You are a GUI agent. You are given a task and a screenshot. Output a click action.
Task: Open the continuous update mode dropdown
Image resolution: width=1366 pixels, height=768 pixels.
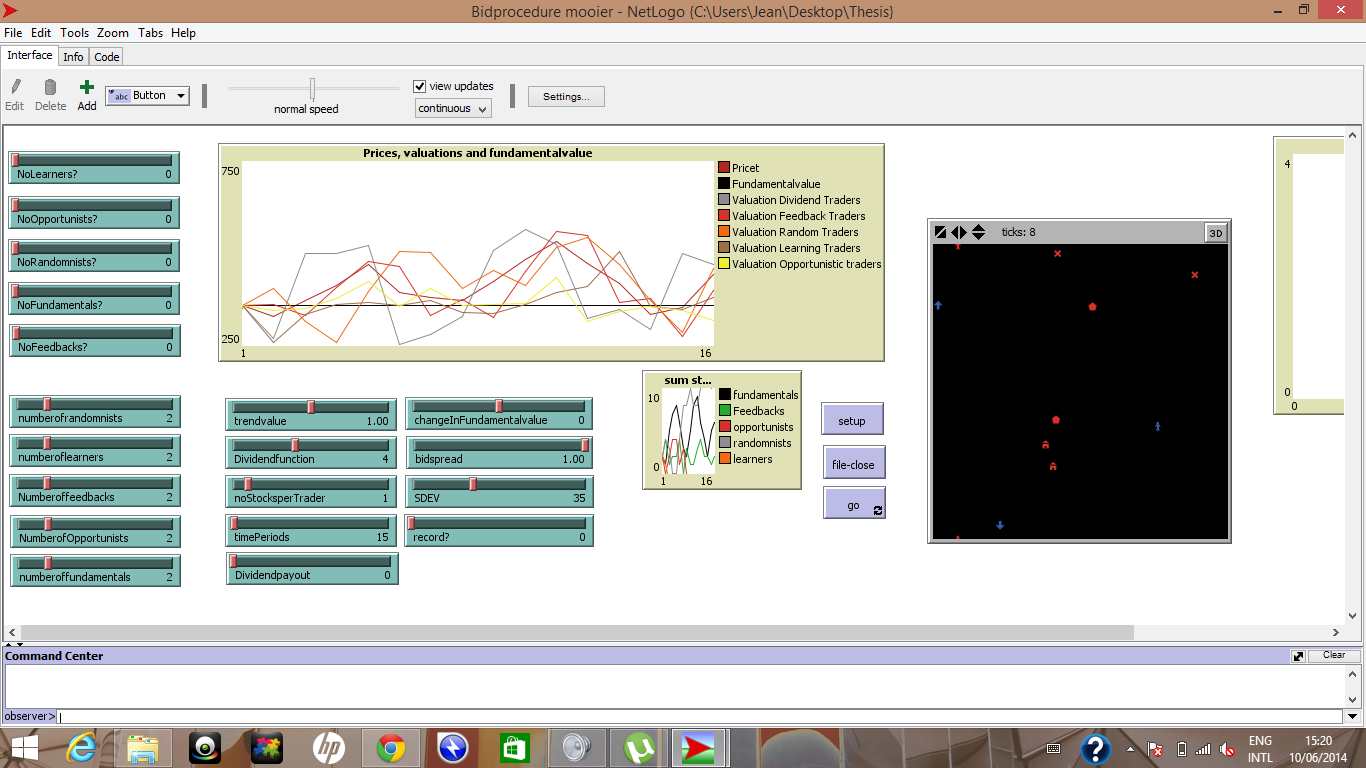pos(453,109)
